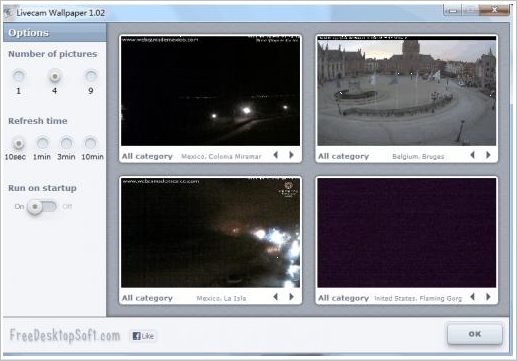Click the Belgium Bruges webcam preview
The height and width of the screenshot is (361, 517).
pyautogui.click(x=407, y=91)
